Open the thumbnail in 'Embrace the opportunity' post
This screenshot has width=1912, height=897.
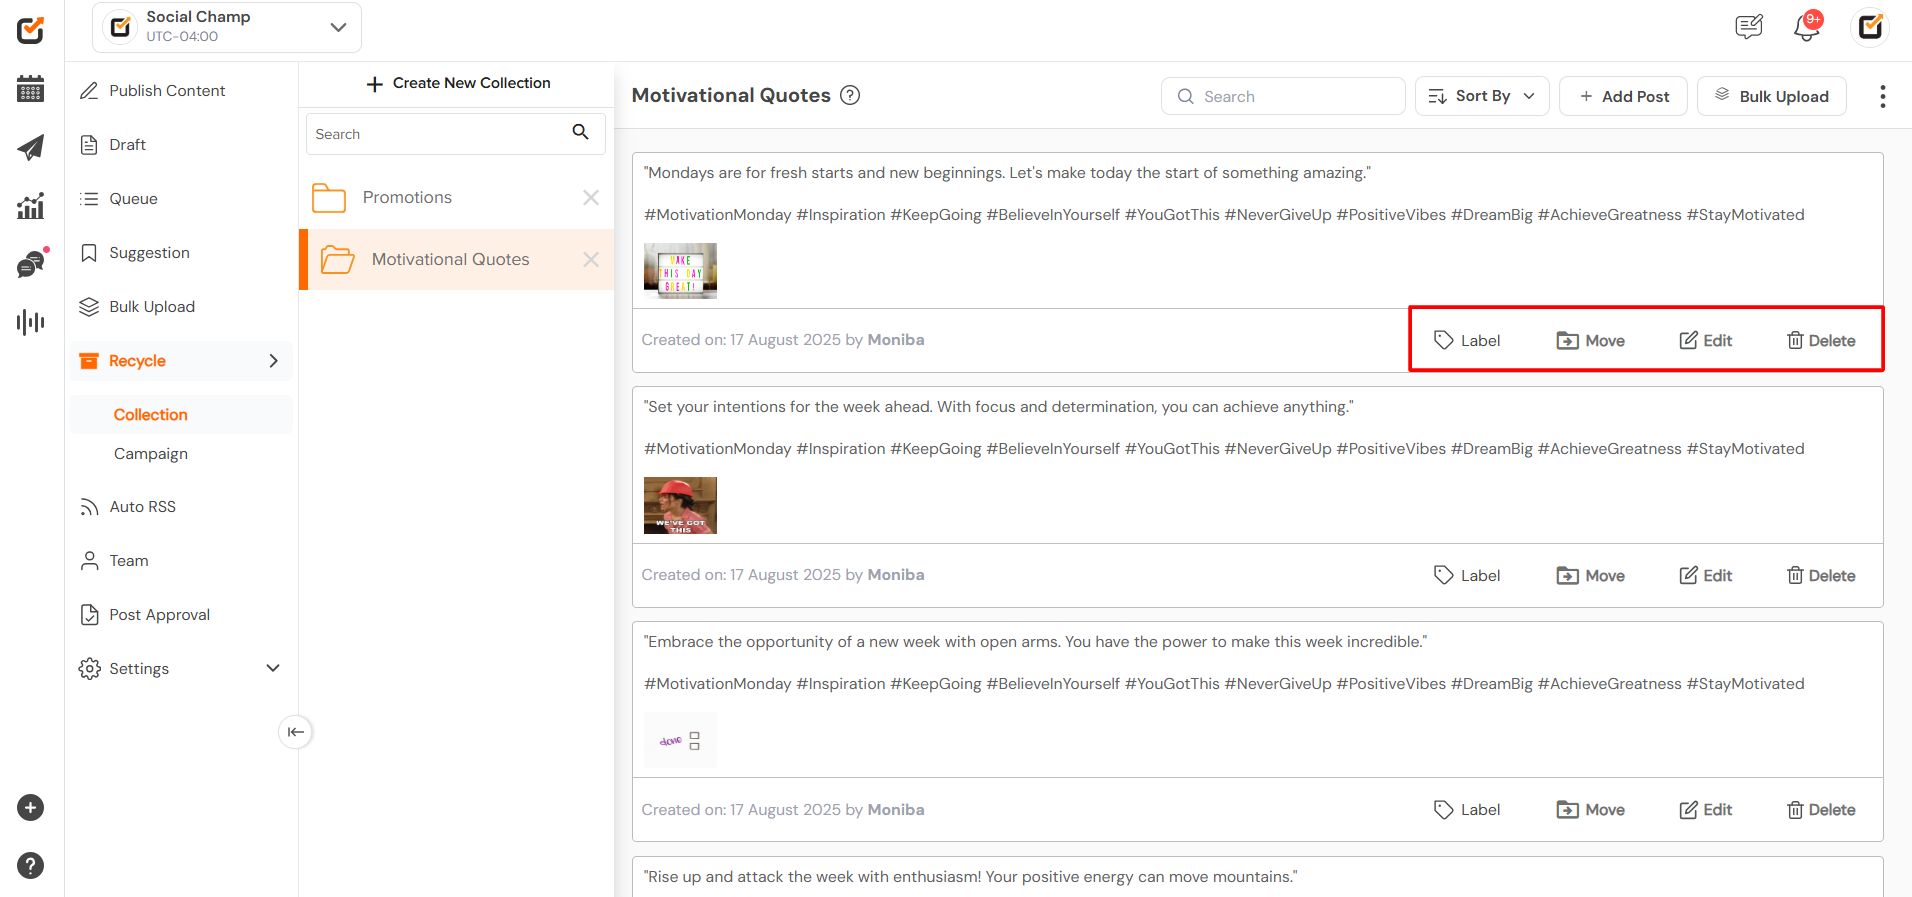[x=680, y=740]
